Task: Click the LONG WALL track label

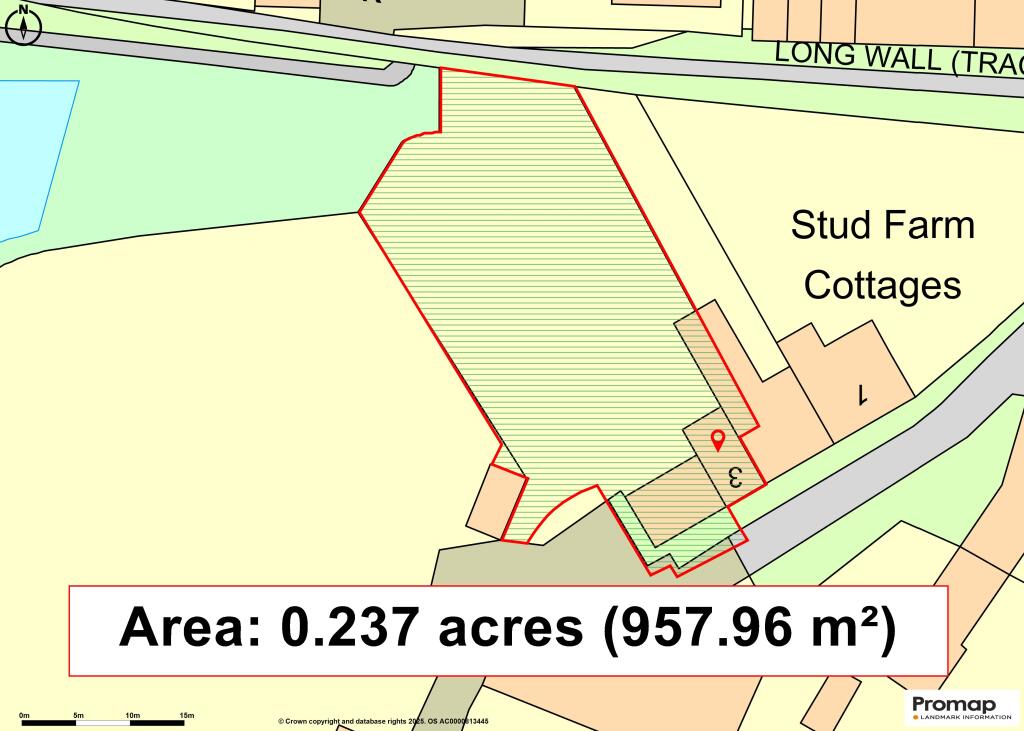Action: pos(898,58)
